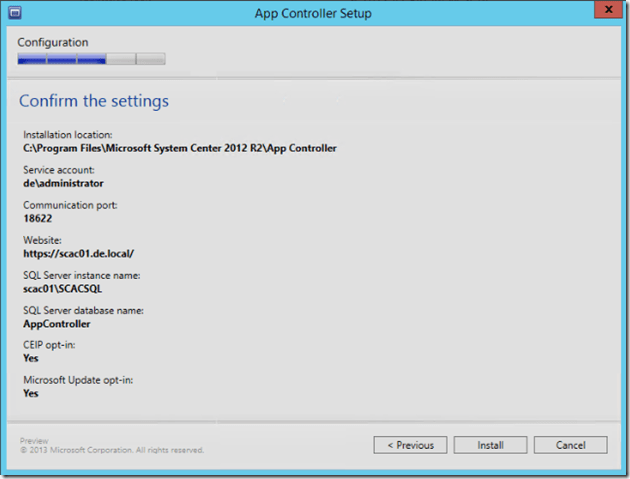Click the Configuration step label
The width and height of the screenshot is (630, 479).
[53, 43]
